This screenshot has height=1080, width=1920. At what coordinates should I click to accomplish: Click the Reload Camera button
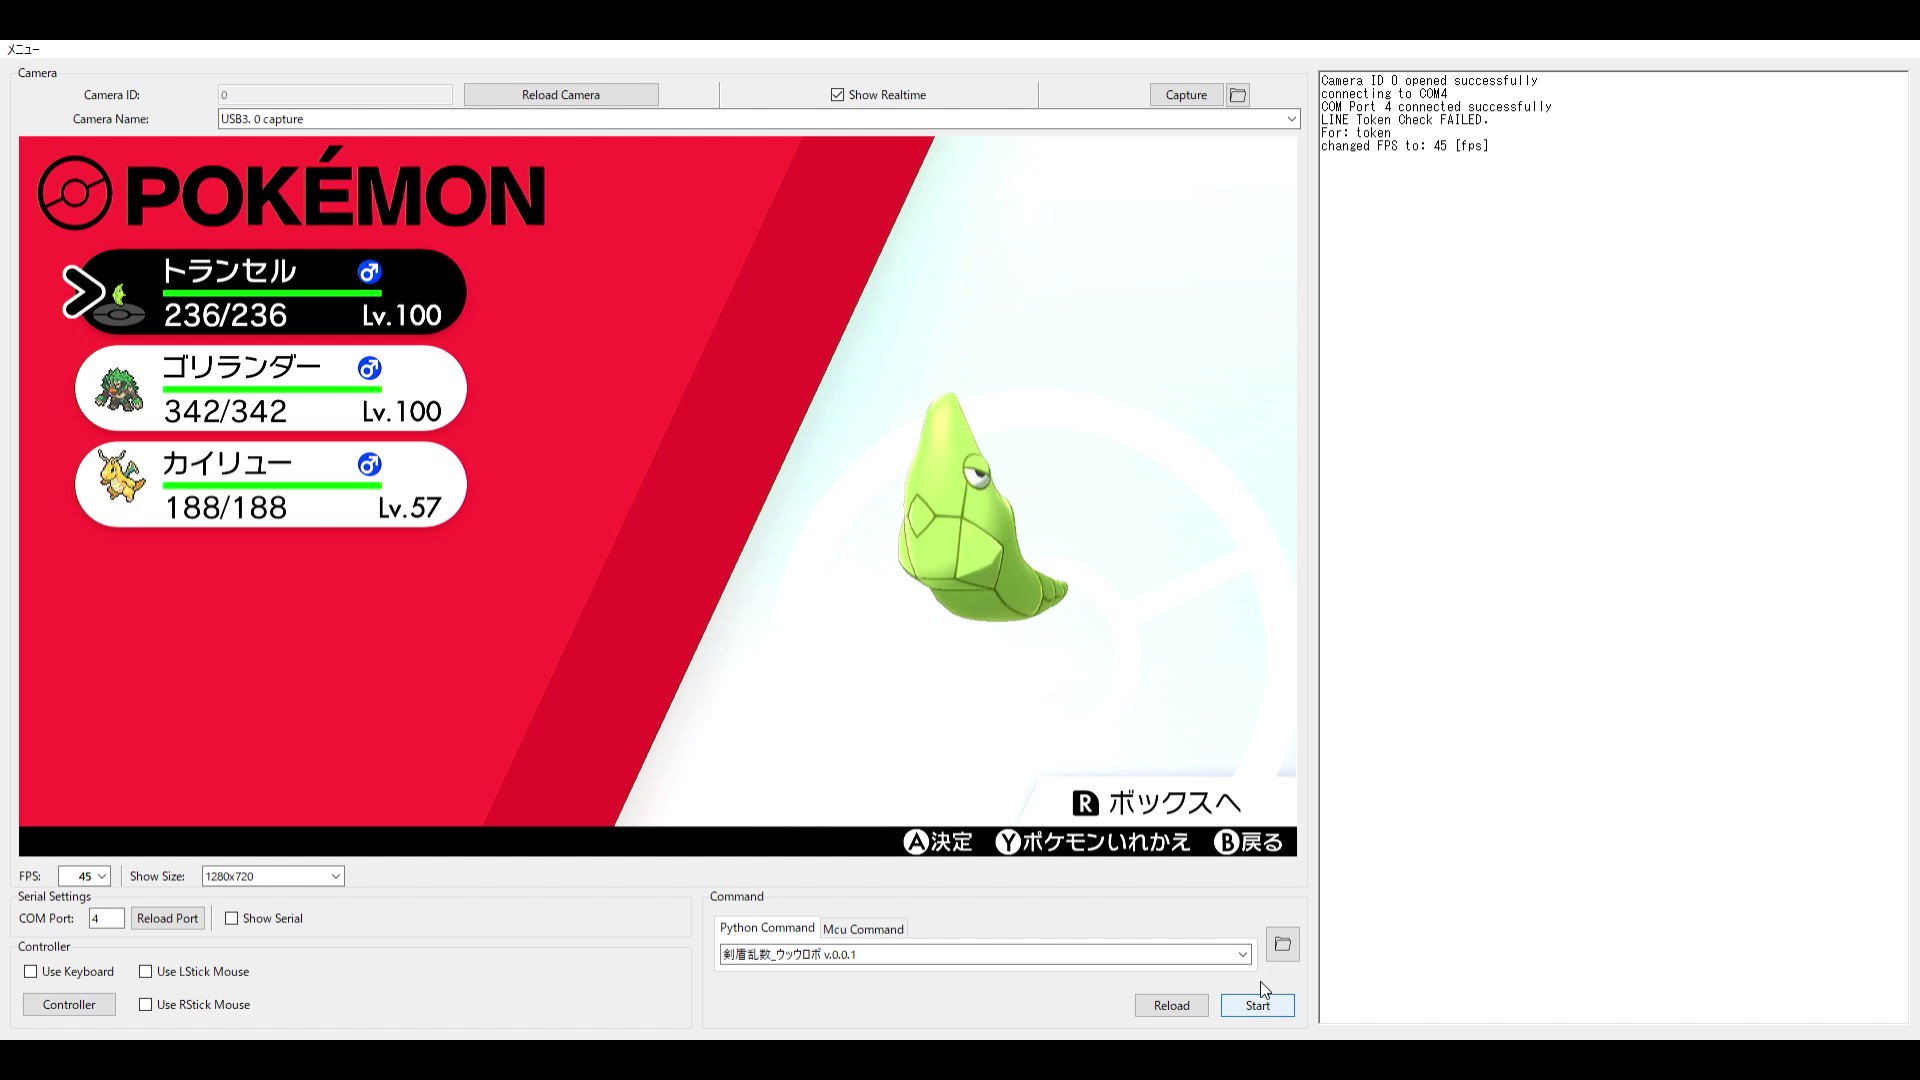561,95
